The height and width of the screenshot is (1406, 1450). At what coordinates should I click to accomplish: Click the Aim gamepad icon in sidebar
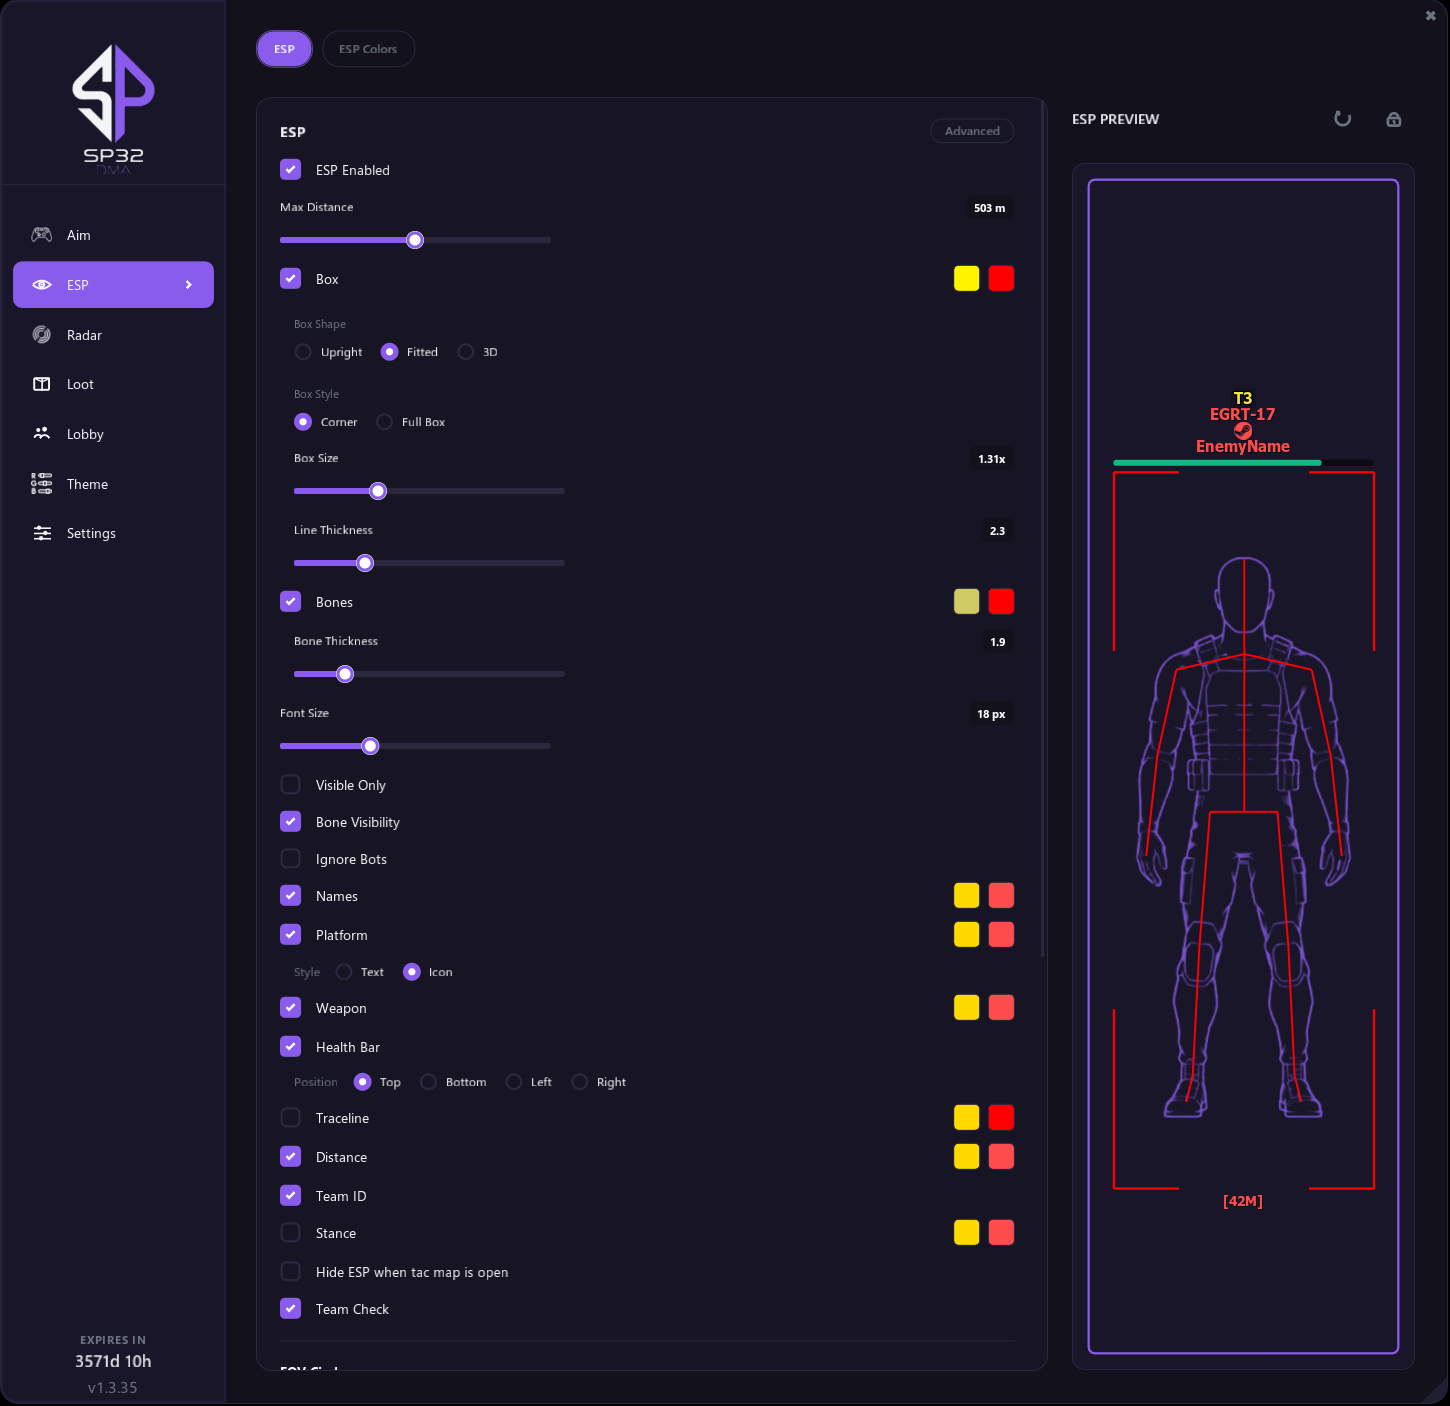coord(42,235)
